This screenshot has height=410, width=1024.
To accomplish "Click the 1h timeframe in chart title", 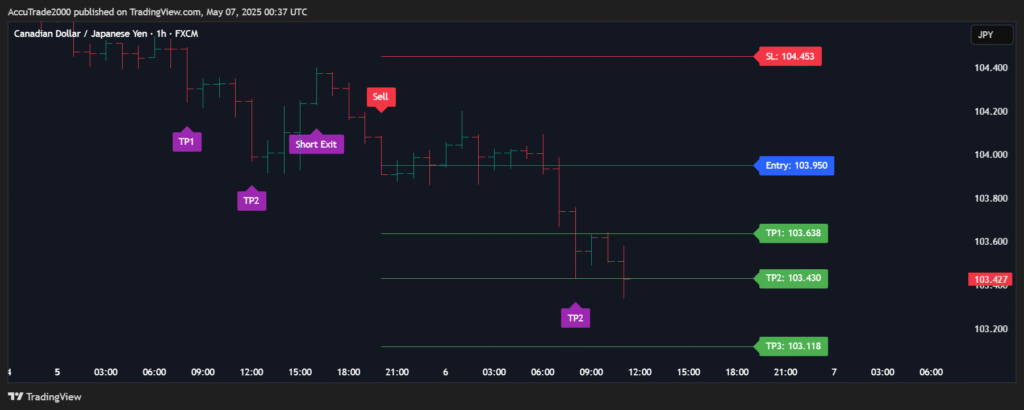I will [x=160, y=33].
